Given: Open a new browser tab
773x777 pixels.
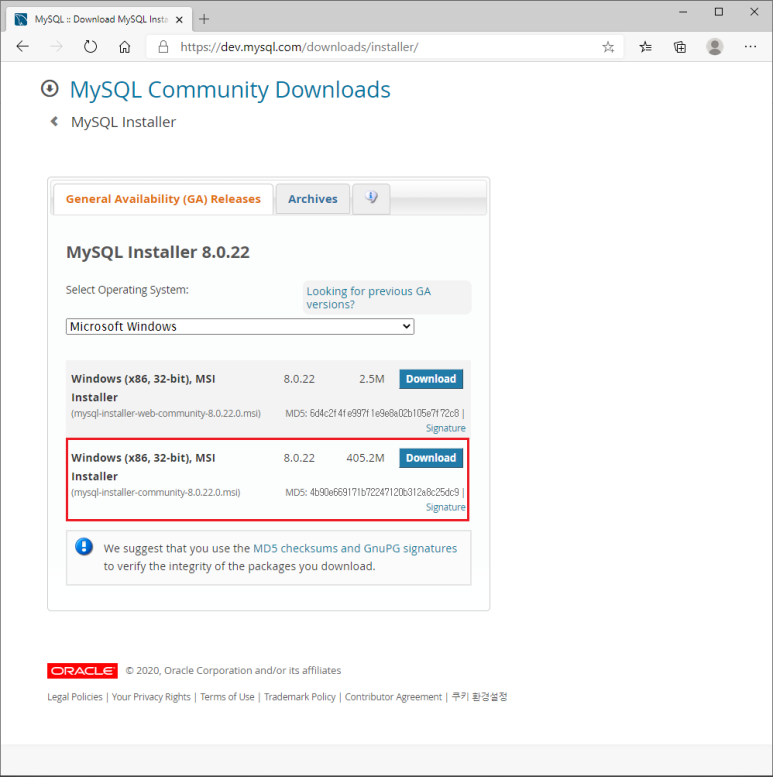Looking at the screenshot, I should [204, 19].
